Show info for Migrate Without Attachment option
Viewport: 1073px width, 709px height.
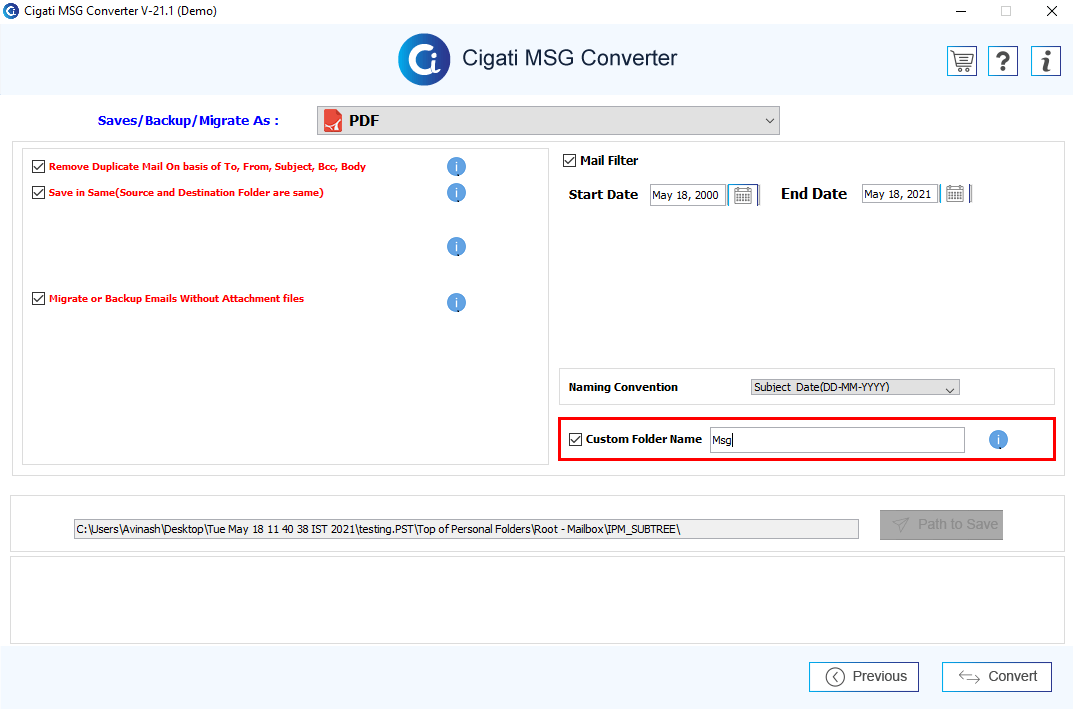click(456, 302)
